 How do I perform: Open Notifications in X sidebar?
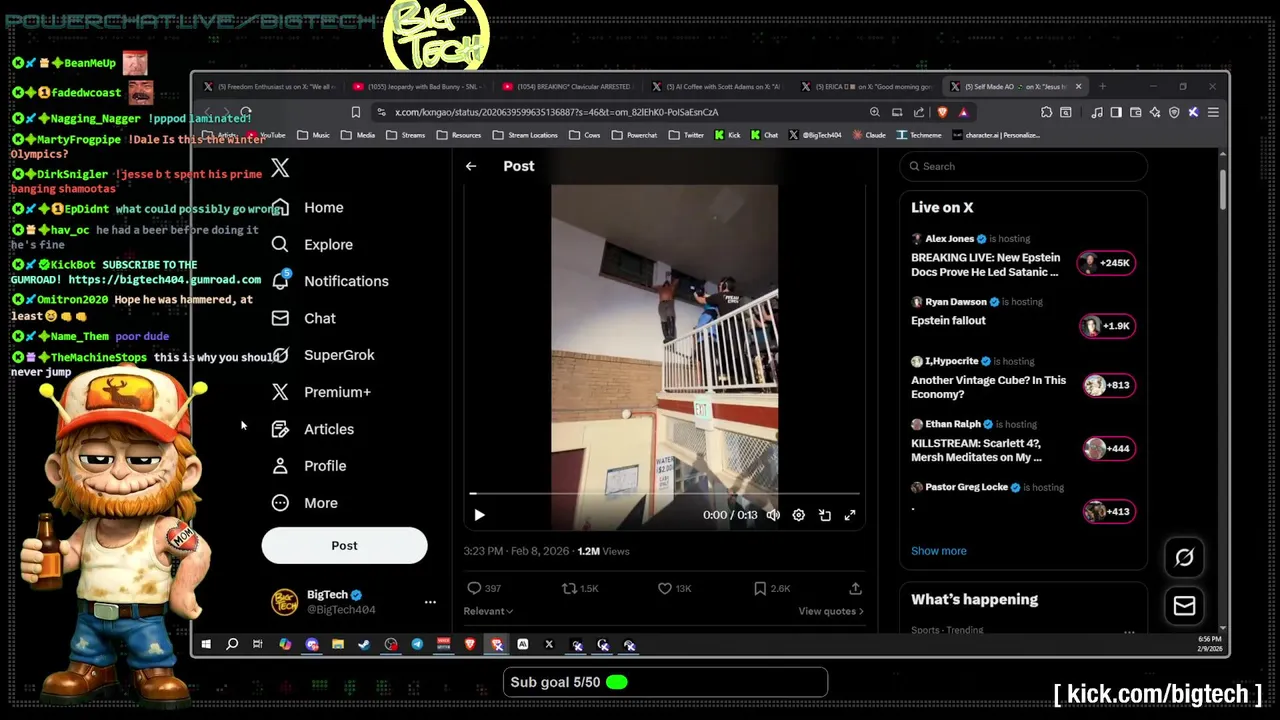pos(331,281)
